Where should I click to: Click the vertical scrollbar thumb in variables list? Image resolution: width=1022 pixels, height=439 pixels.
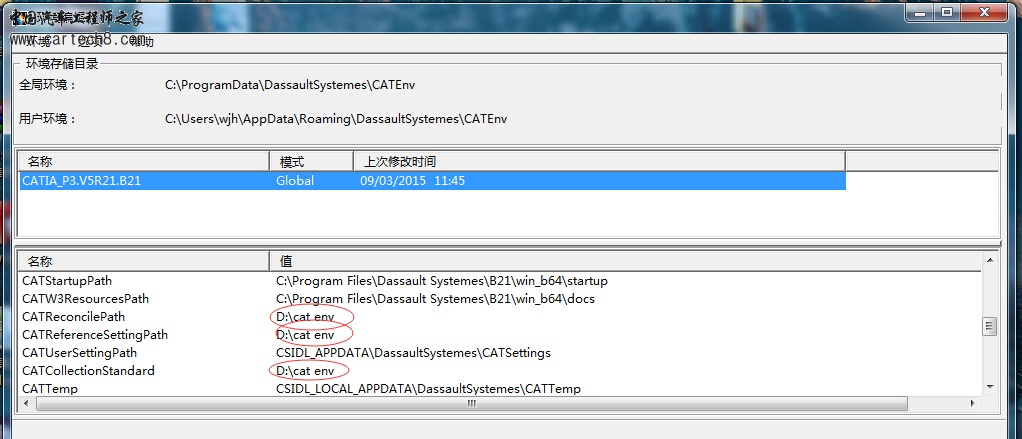[989, 326]
